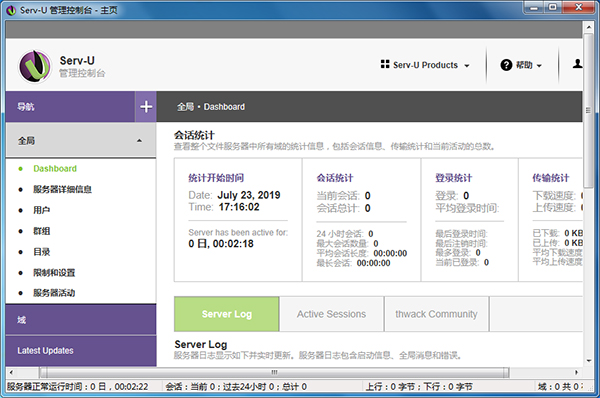Click the 统计开始时间 card heading
Viewport: 600px width, 398px height.
(x=216, y=178)
